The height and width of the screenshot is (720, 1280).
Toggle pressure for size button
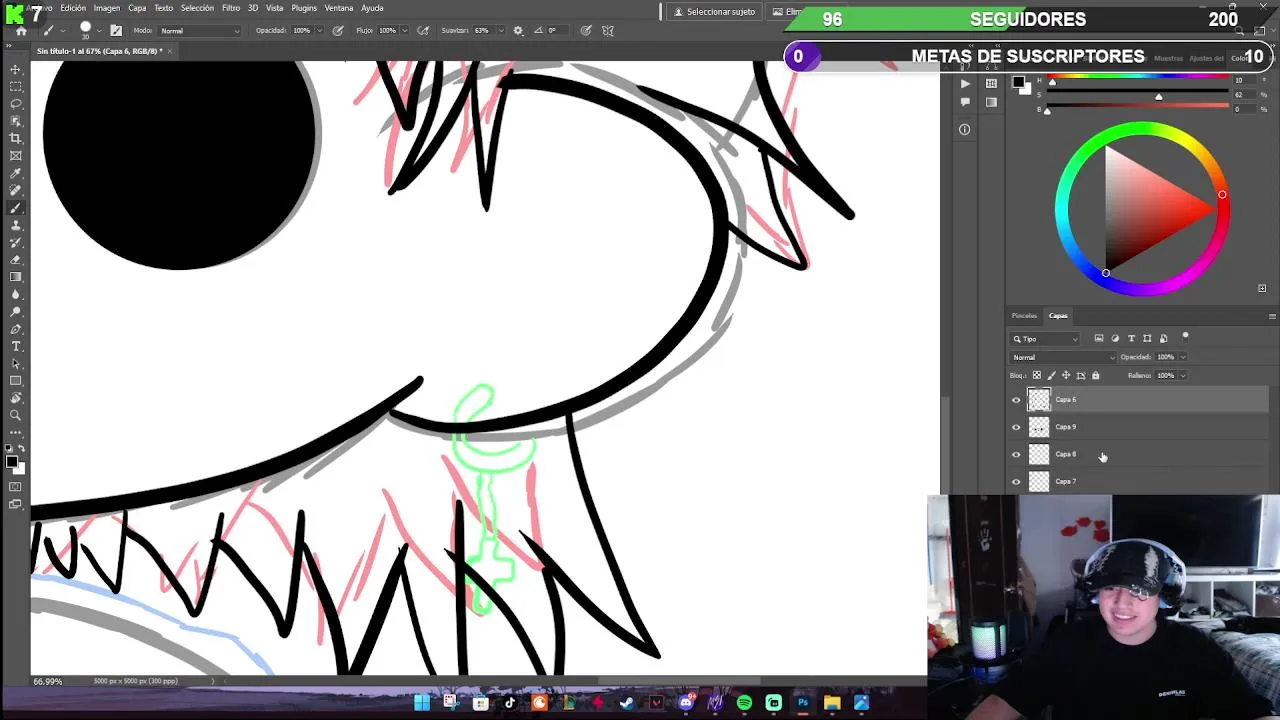click(586, 31)
